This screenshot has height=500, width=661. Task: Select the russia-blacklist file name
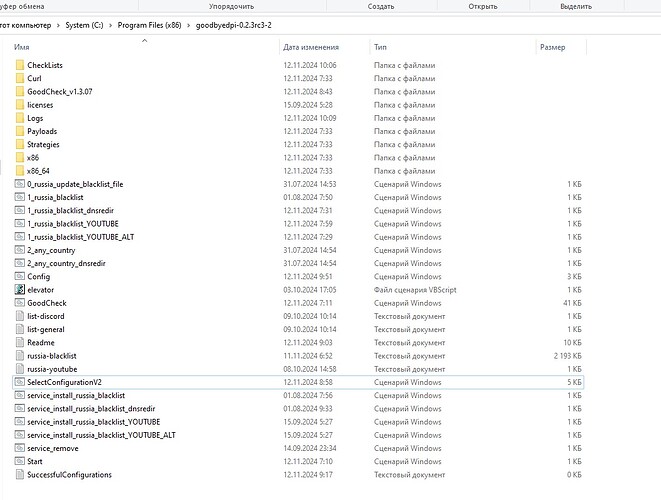pos(52,356)
